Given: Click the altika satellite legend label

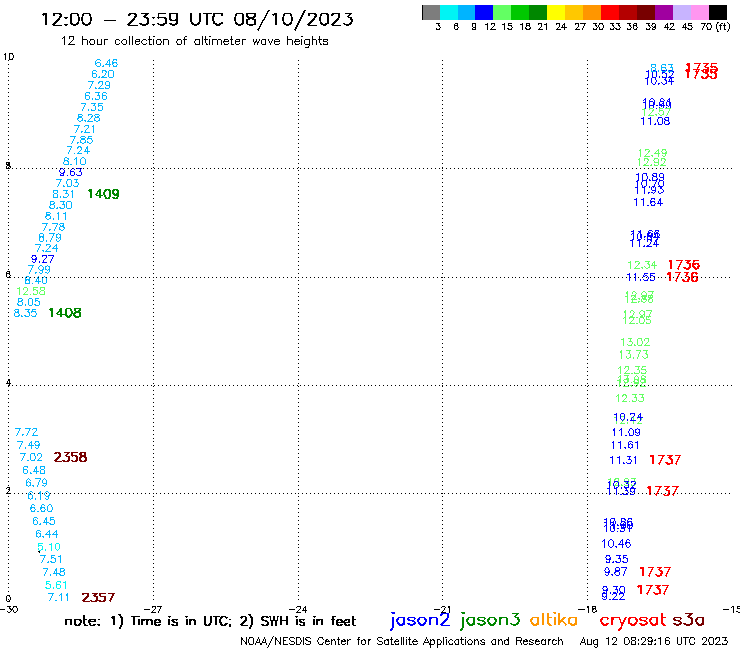Looking at the screenshot, I should (x=554, y=620).
